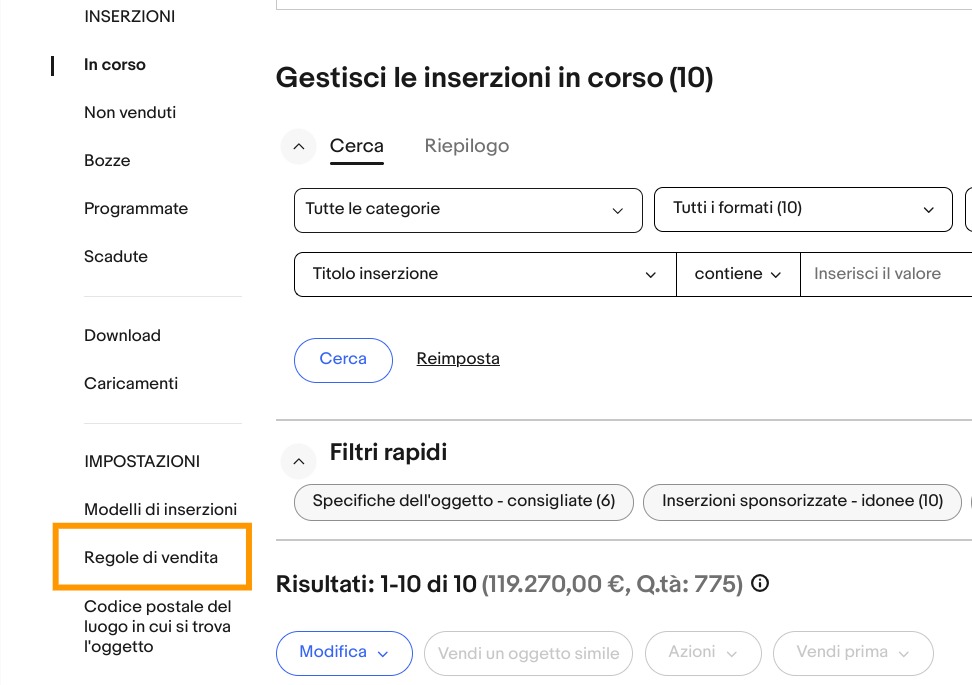This screenshot has width=972, height=685.
Task: Open the contiene operator dropdown
Action: pyautogui.click(x=738, y=274)
